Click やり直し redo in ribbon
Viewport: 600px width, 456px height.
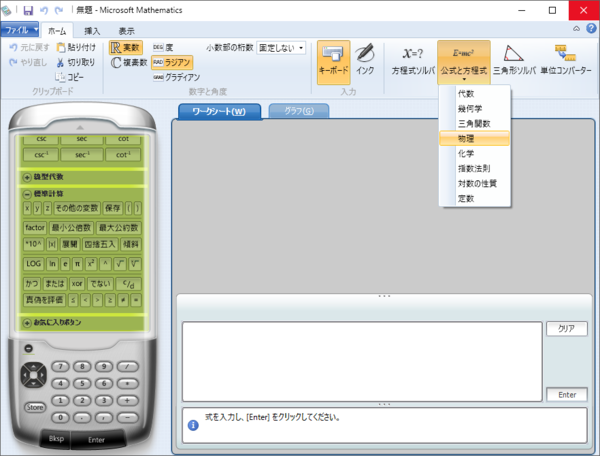(x=28, y=62)
